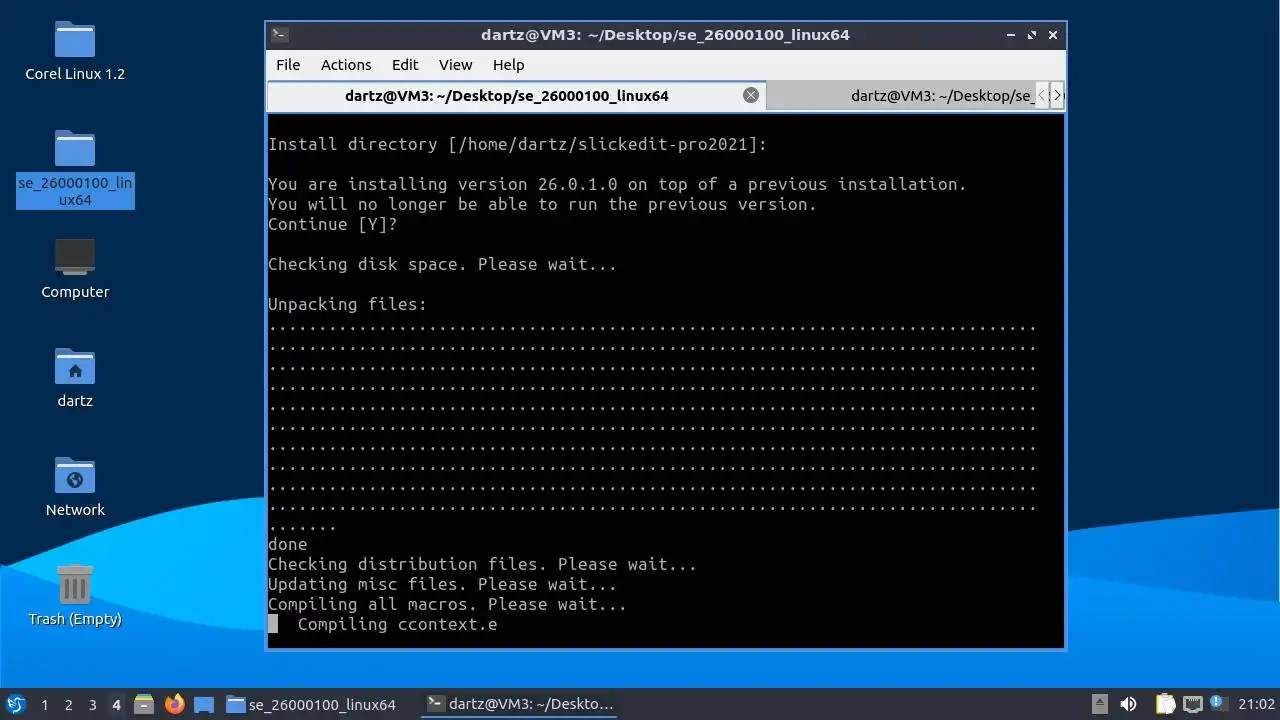Open the Help menu
The height and width of the screenshot is (720, 1280).
[508, 64]
